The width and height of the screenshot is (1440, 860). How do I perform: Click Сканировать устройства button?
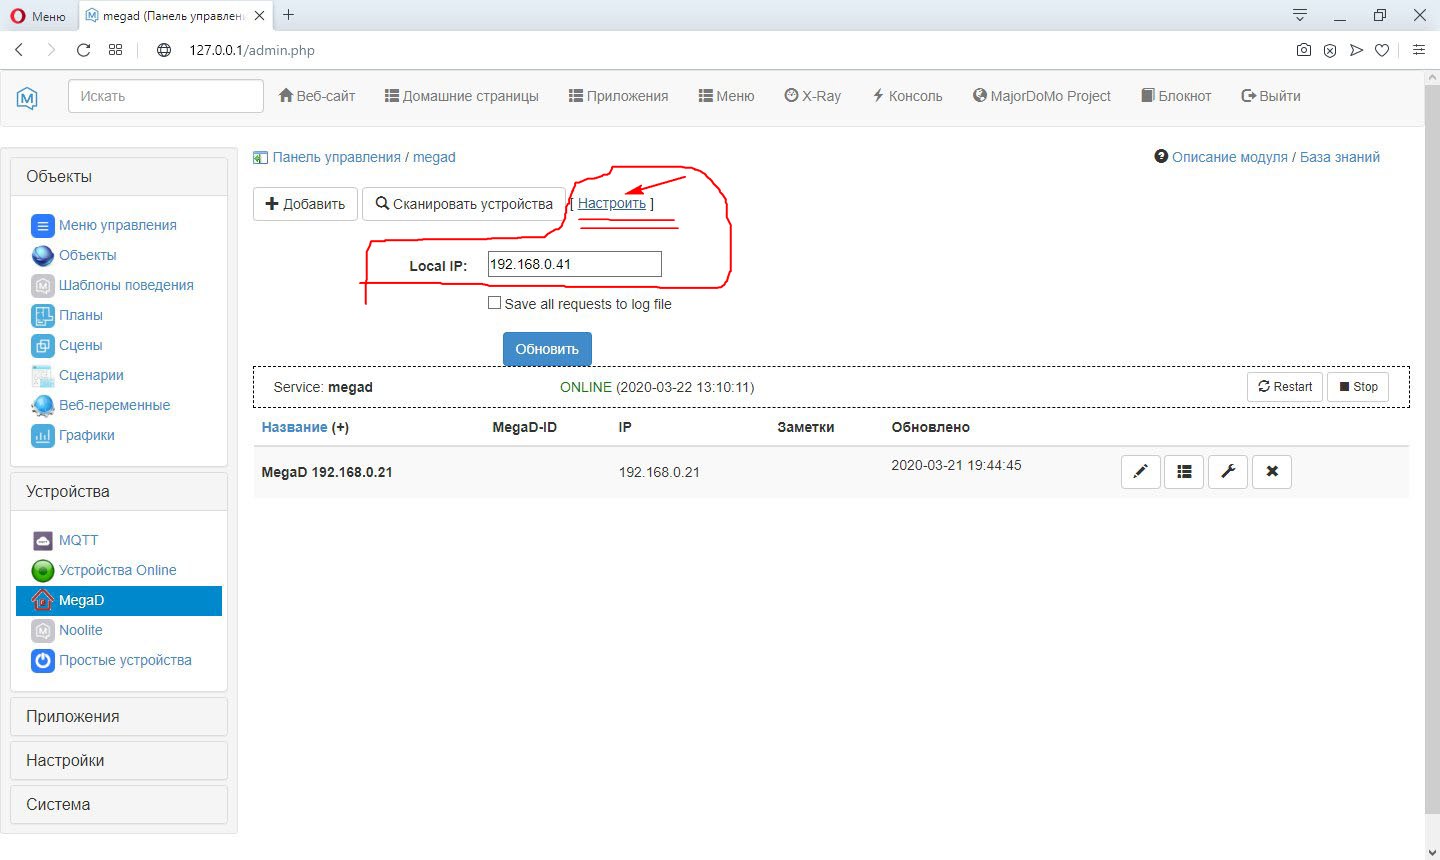464,204
